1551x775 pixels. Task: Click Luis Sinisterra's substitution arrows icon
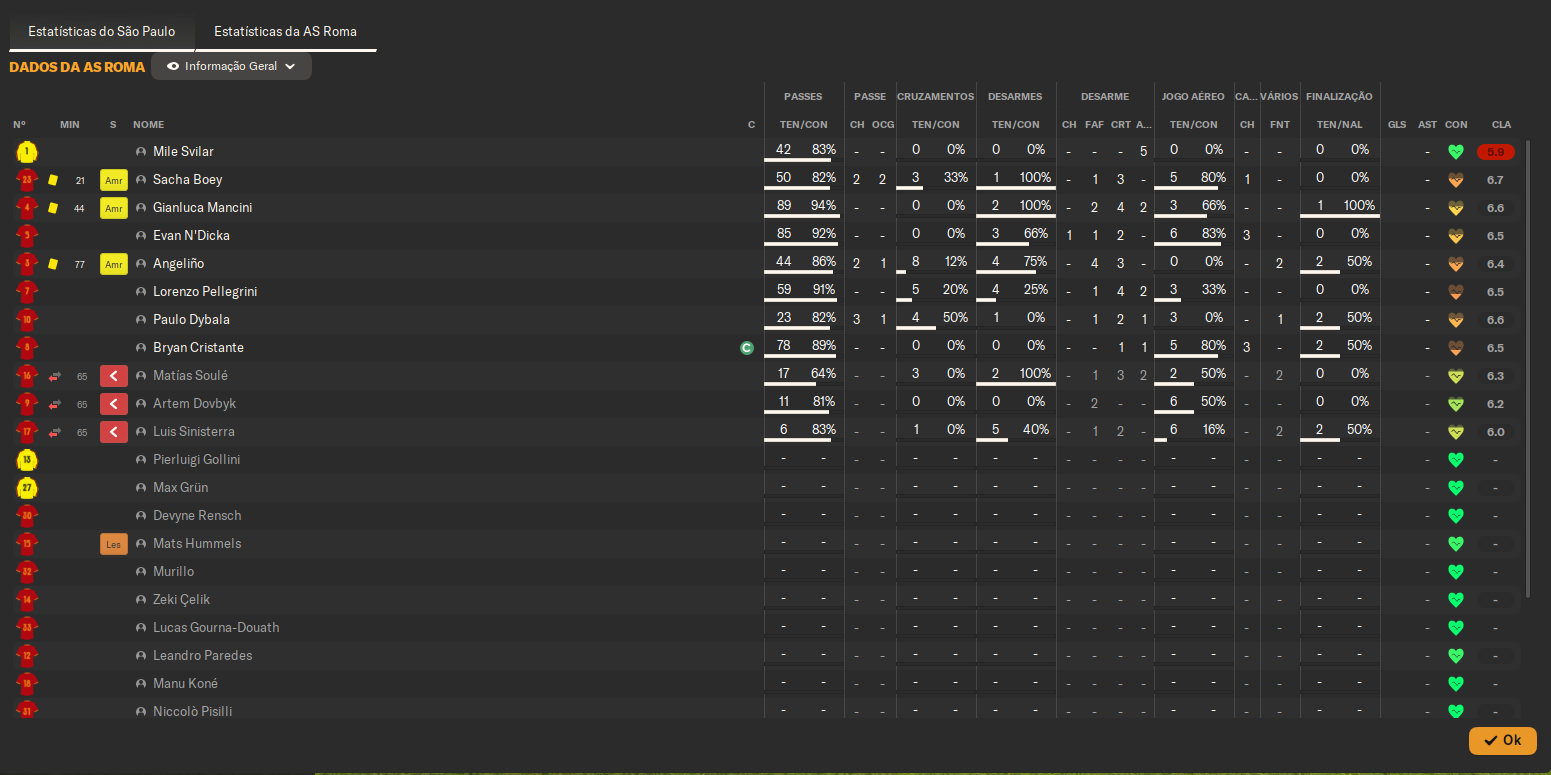[x=54, y=432]
